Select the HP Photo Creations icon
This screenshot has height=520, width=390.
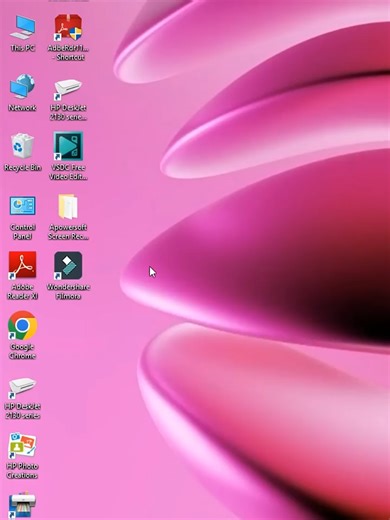[x=22, y=445]
